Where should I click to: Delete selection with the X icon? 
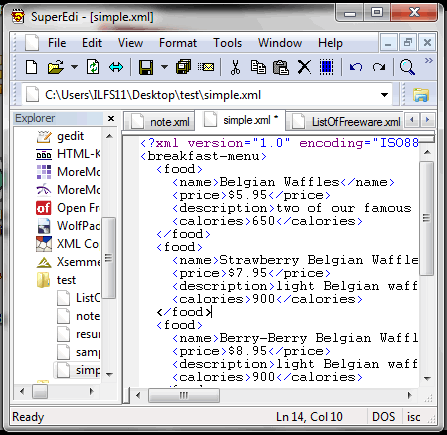pyautogui.click(x=304, y=67)
